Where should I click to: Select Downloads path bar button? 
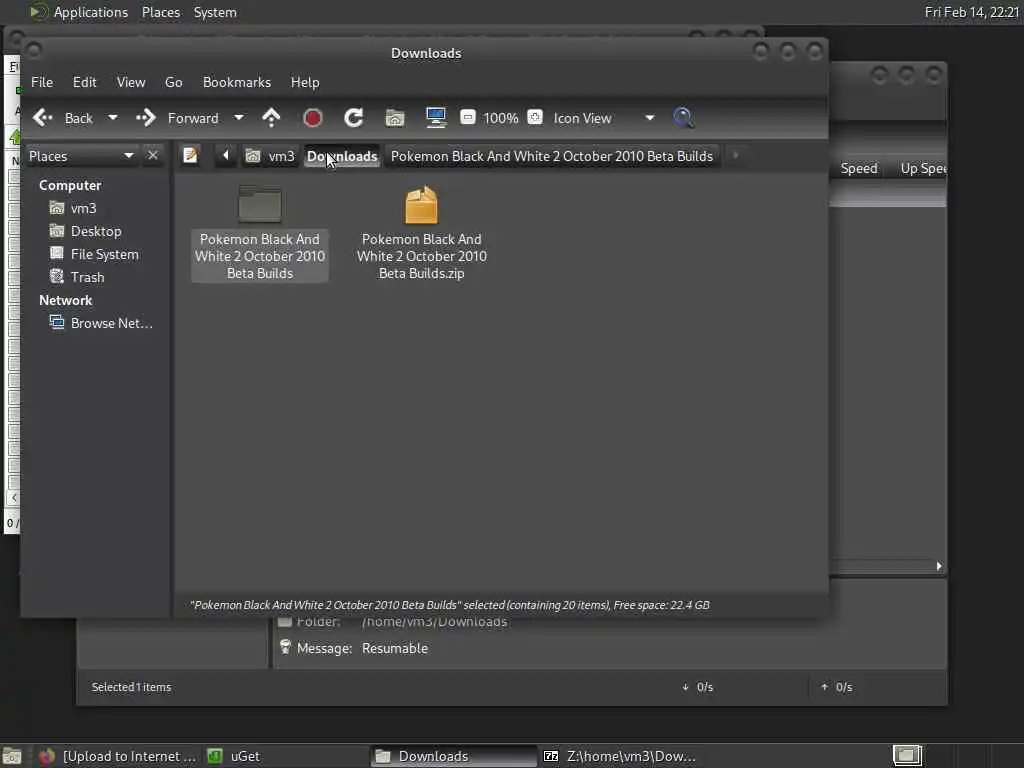(342, 156)
